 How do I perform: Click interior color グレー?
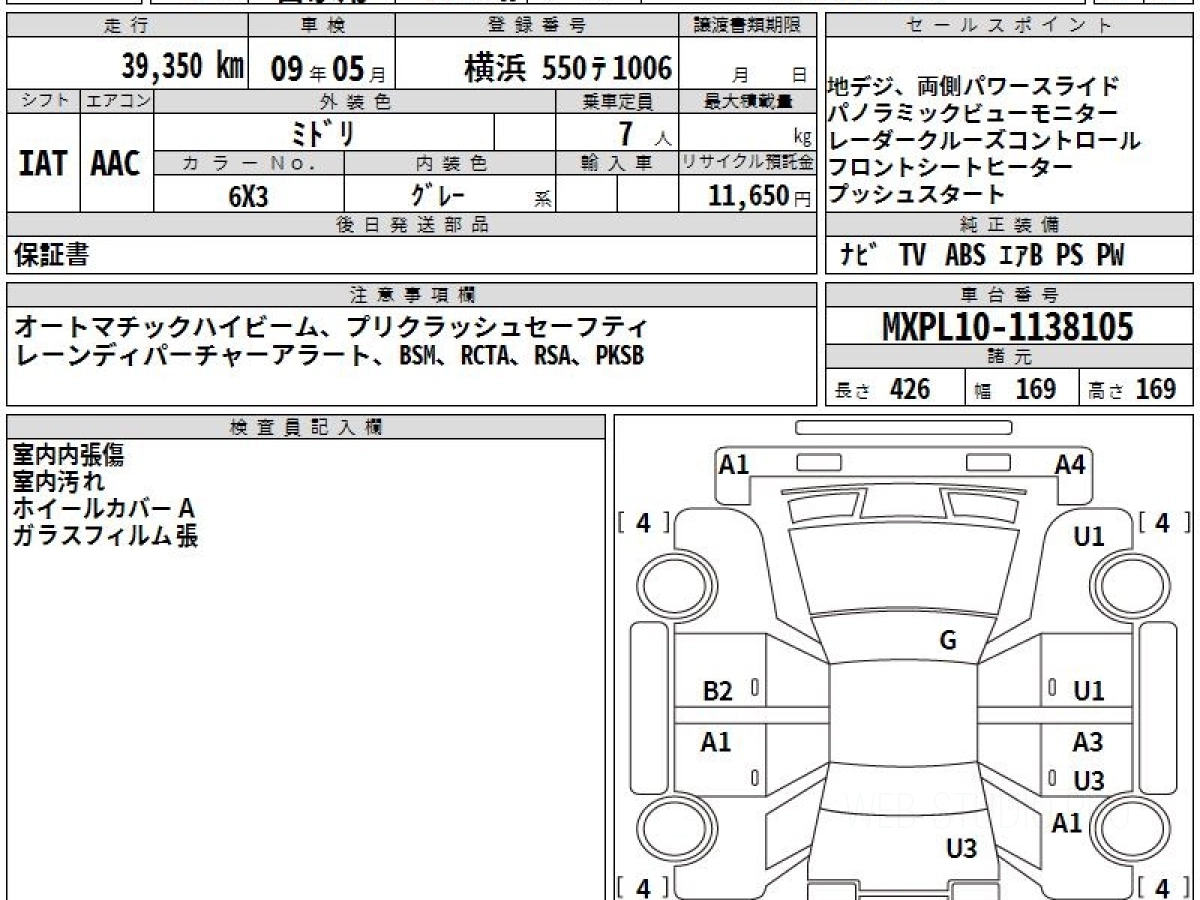(x=438, y=195)
